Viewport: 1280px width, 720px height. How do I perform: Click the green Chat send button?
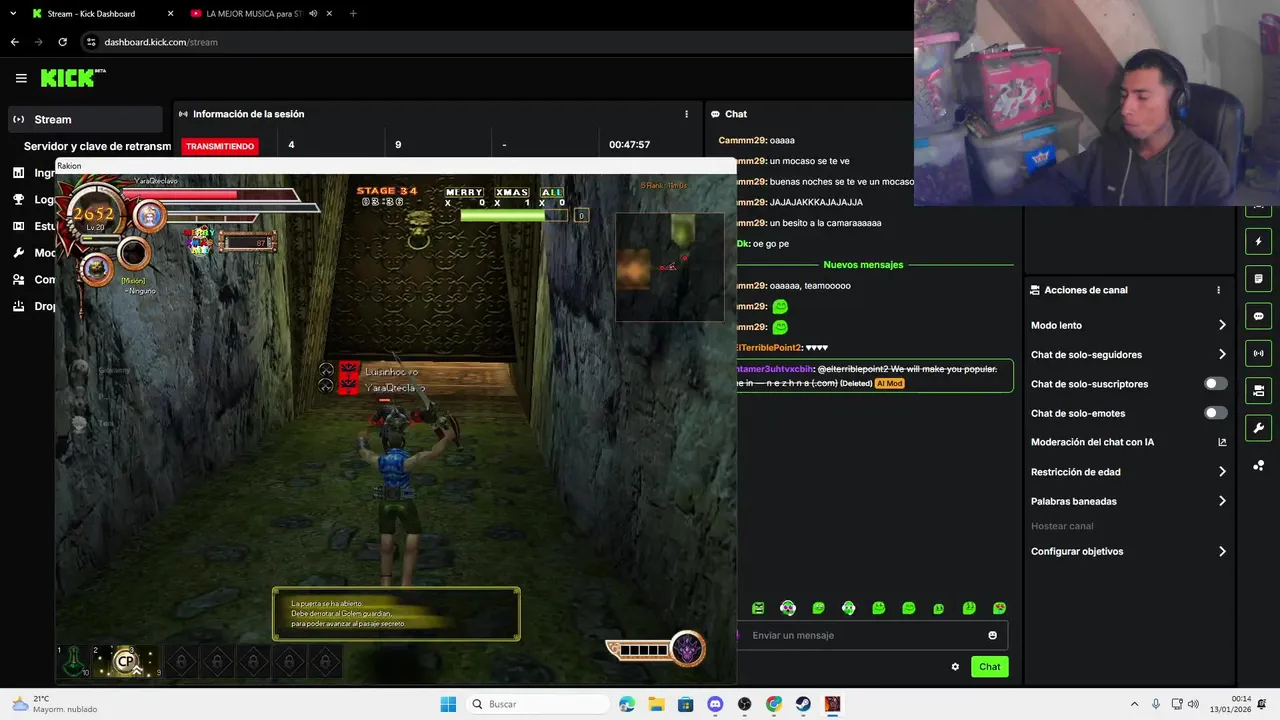pos(989,667)
